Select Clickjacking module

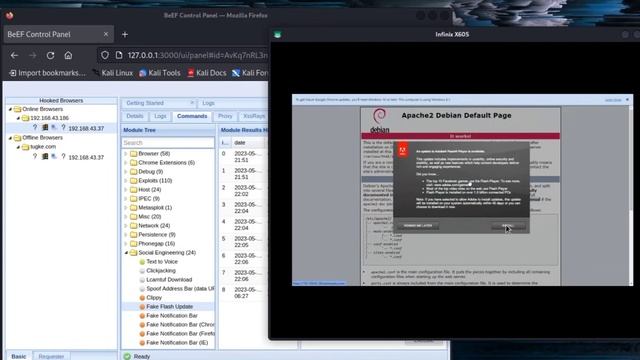pos(161,271)
